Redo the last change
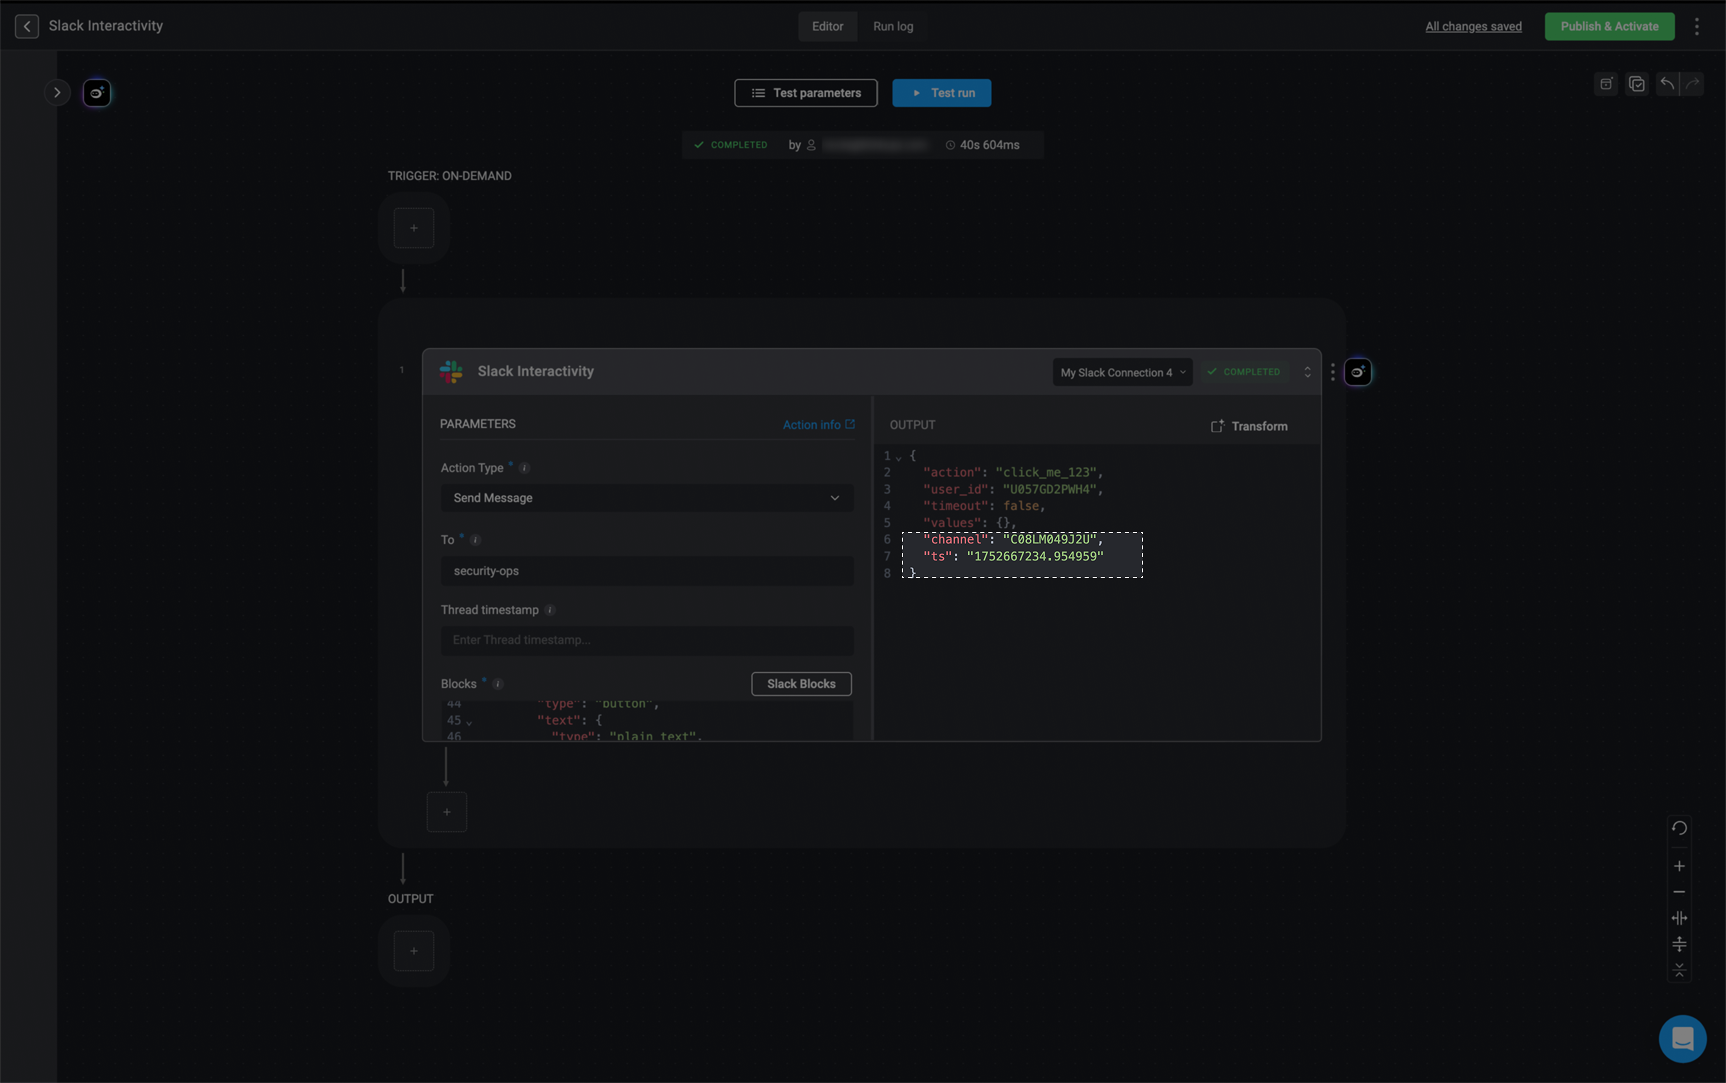 pyautogui.click(x=1692, y=84)
